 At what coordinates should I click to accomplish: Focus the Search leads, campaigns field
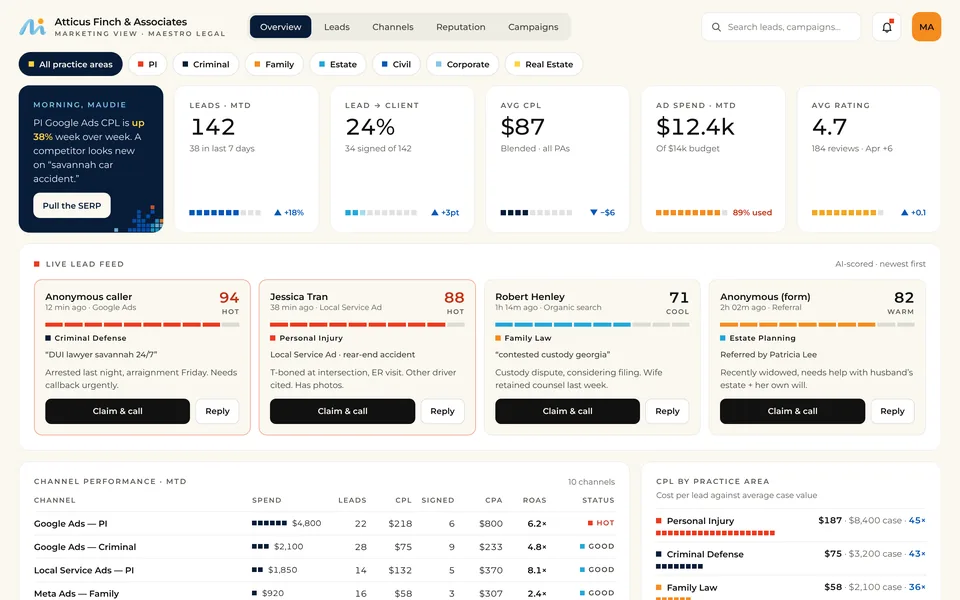click(x=781, y=27)
